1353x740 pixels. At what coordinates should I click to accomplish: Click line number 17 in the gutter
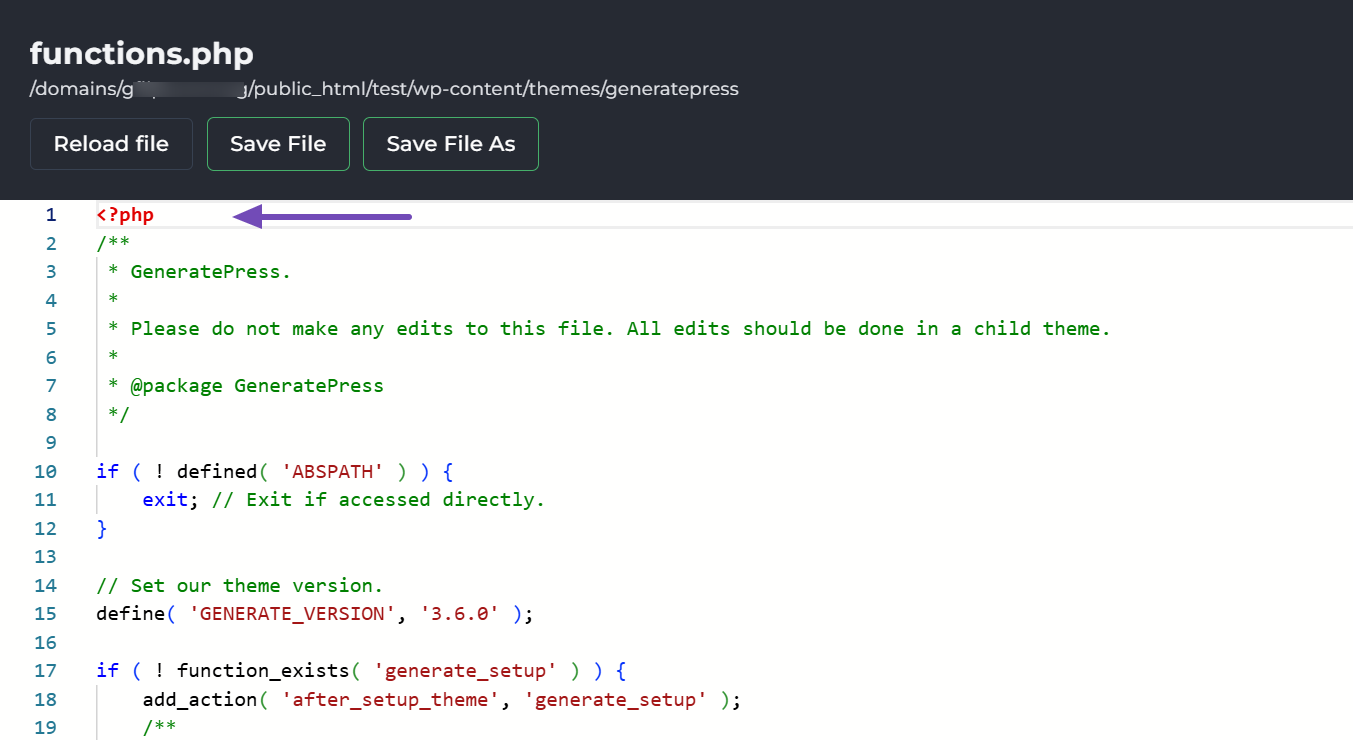pos(46,671)
